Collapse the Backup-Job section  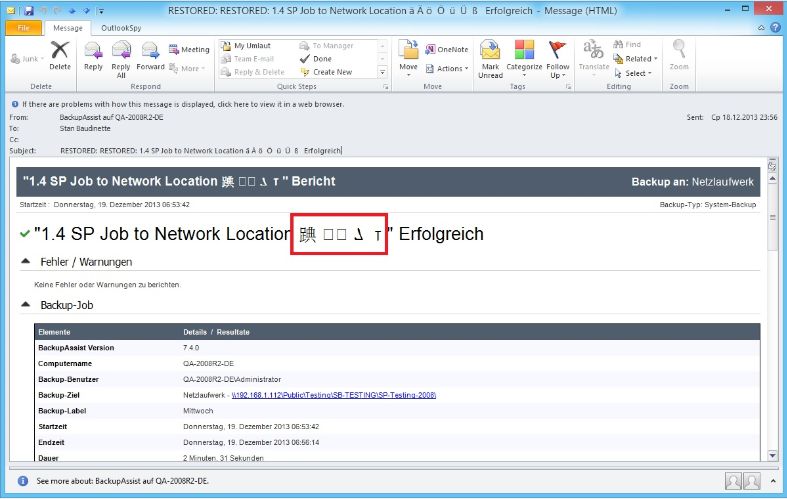26,304
